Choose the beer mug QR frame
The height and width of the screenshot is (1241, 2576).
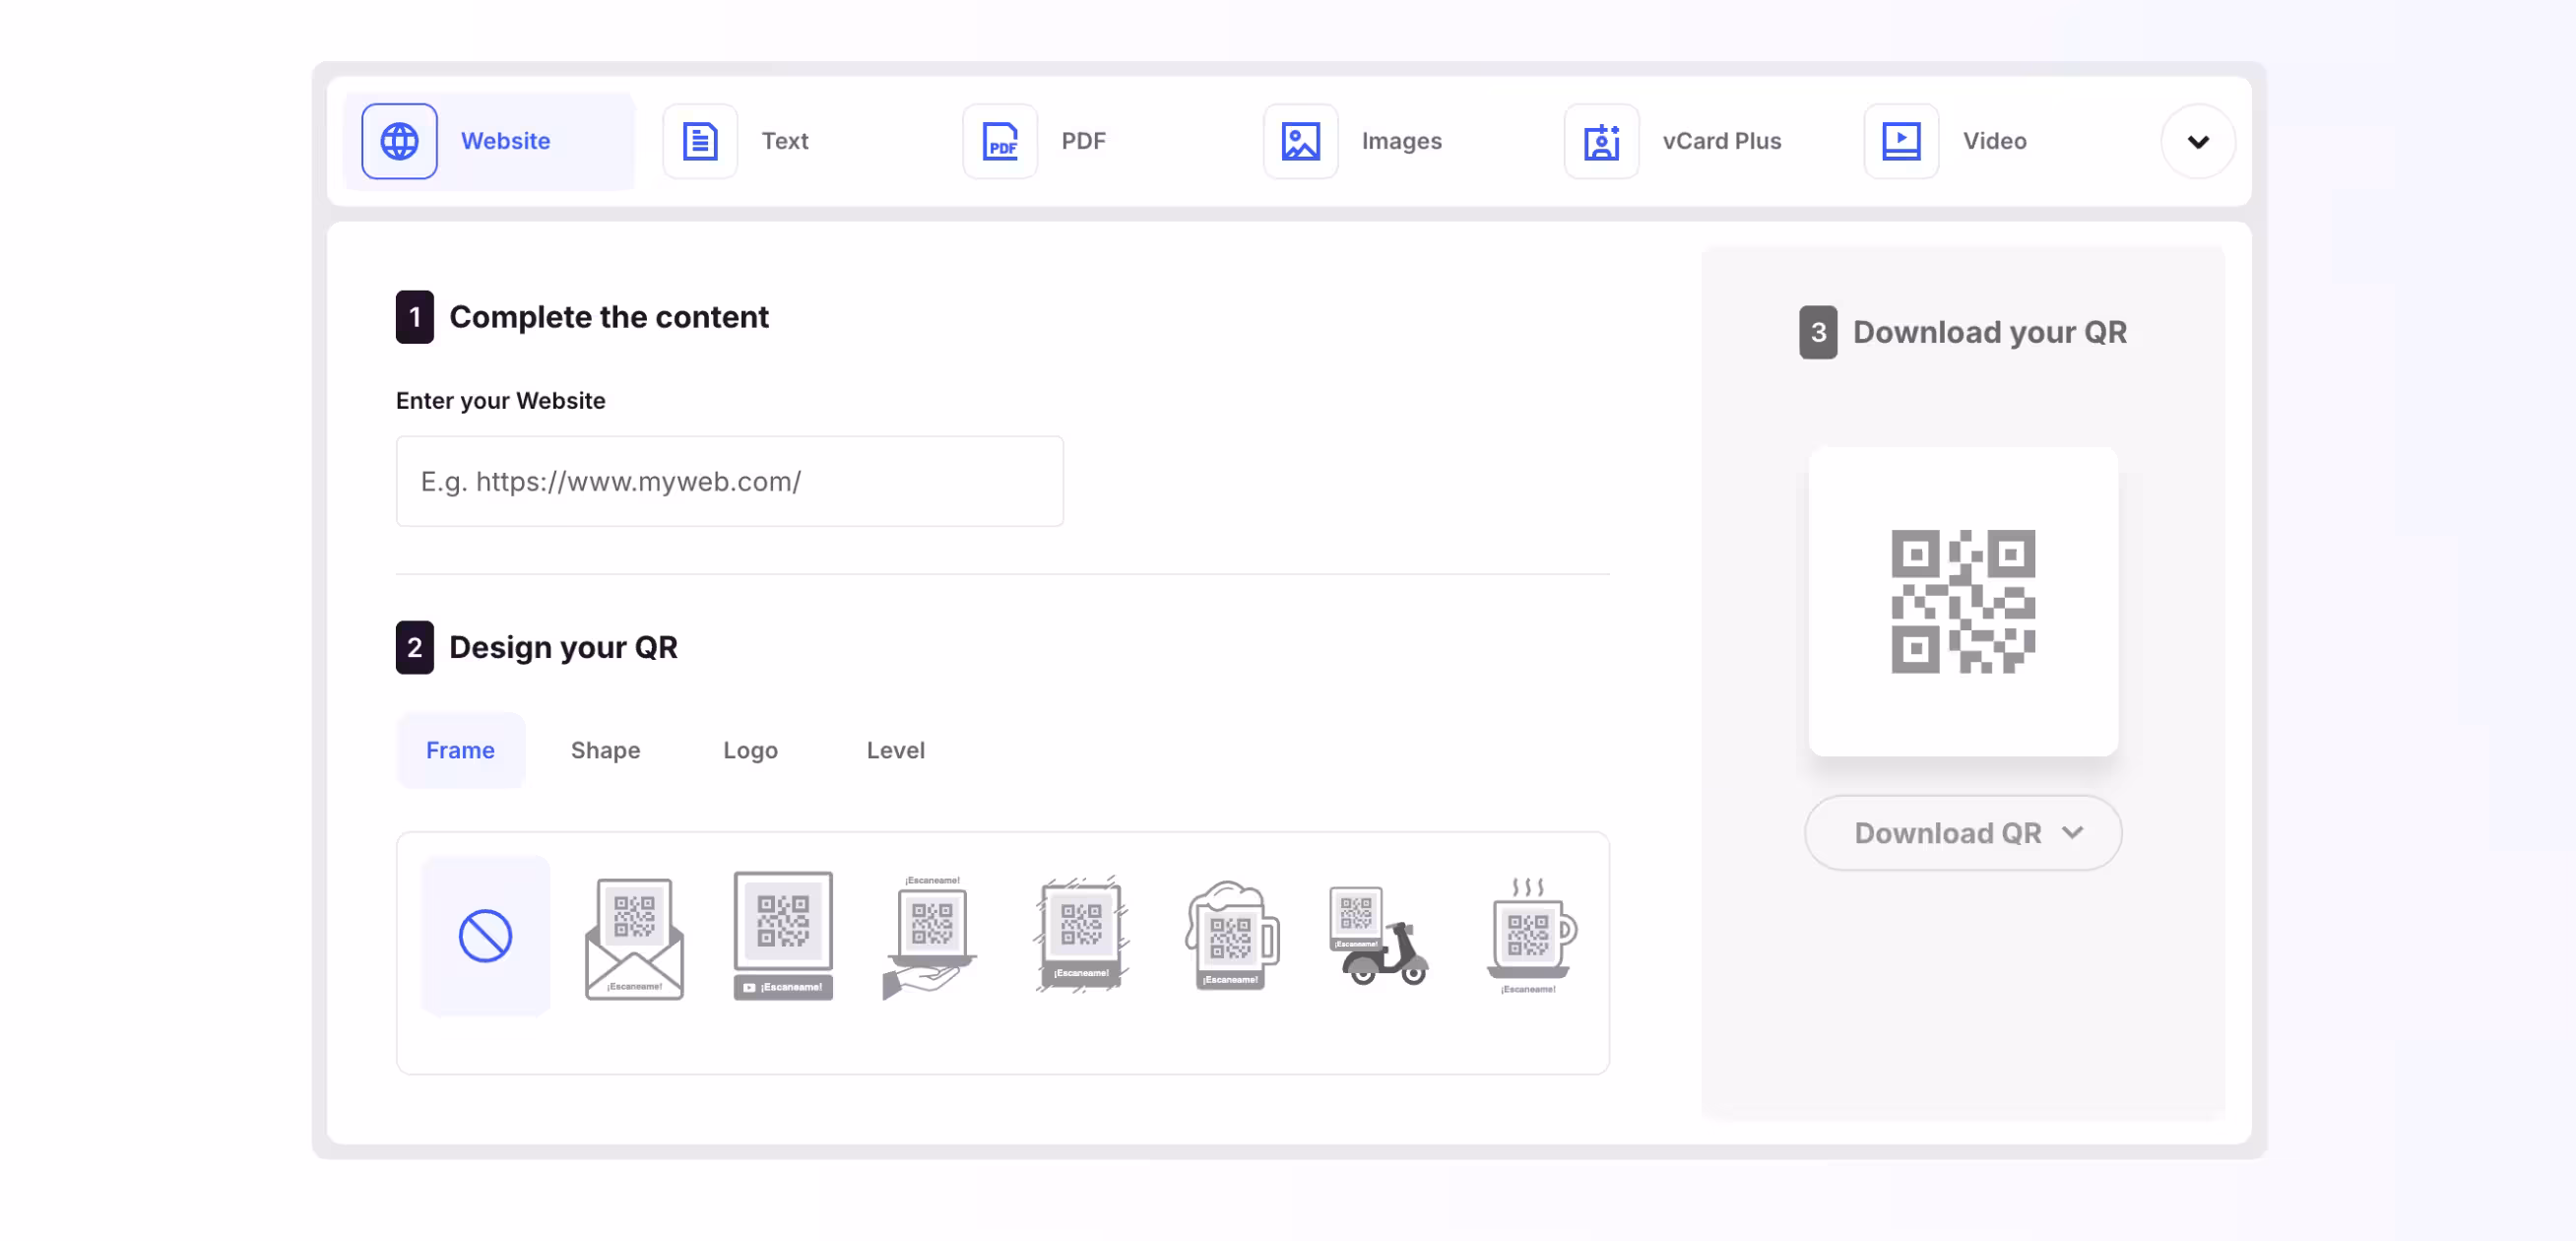point(1231,935)
